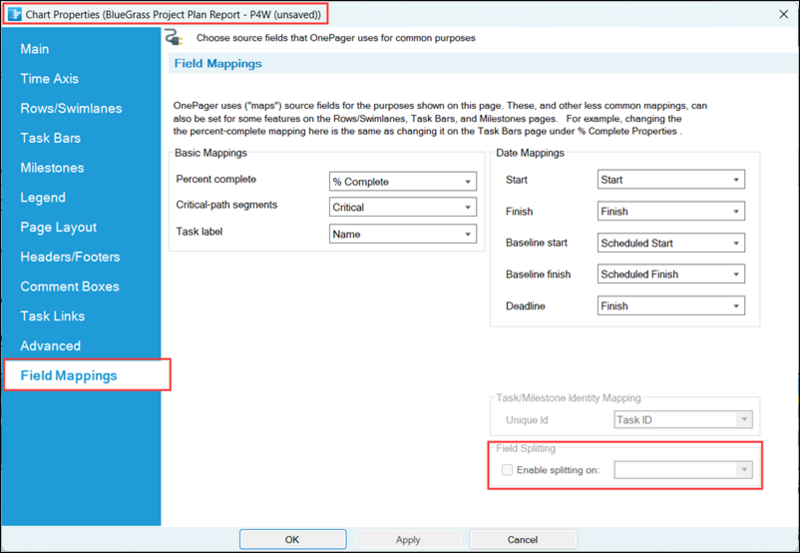Close the Chart Properties dialog

coord(784,14)
